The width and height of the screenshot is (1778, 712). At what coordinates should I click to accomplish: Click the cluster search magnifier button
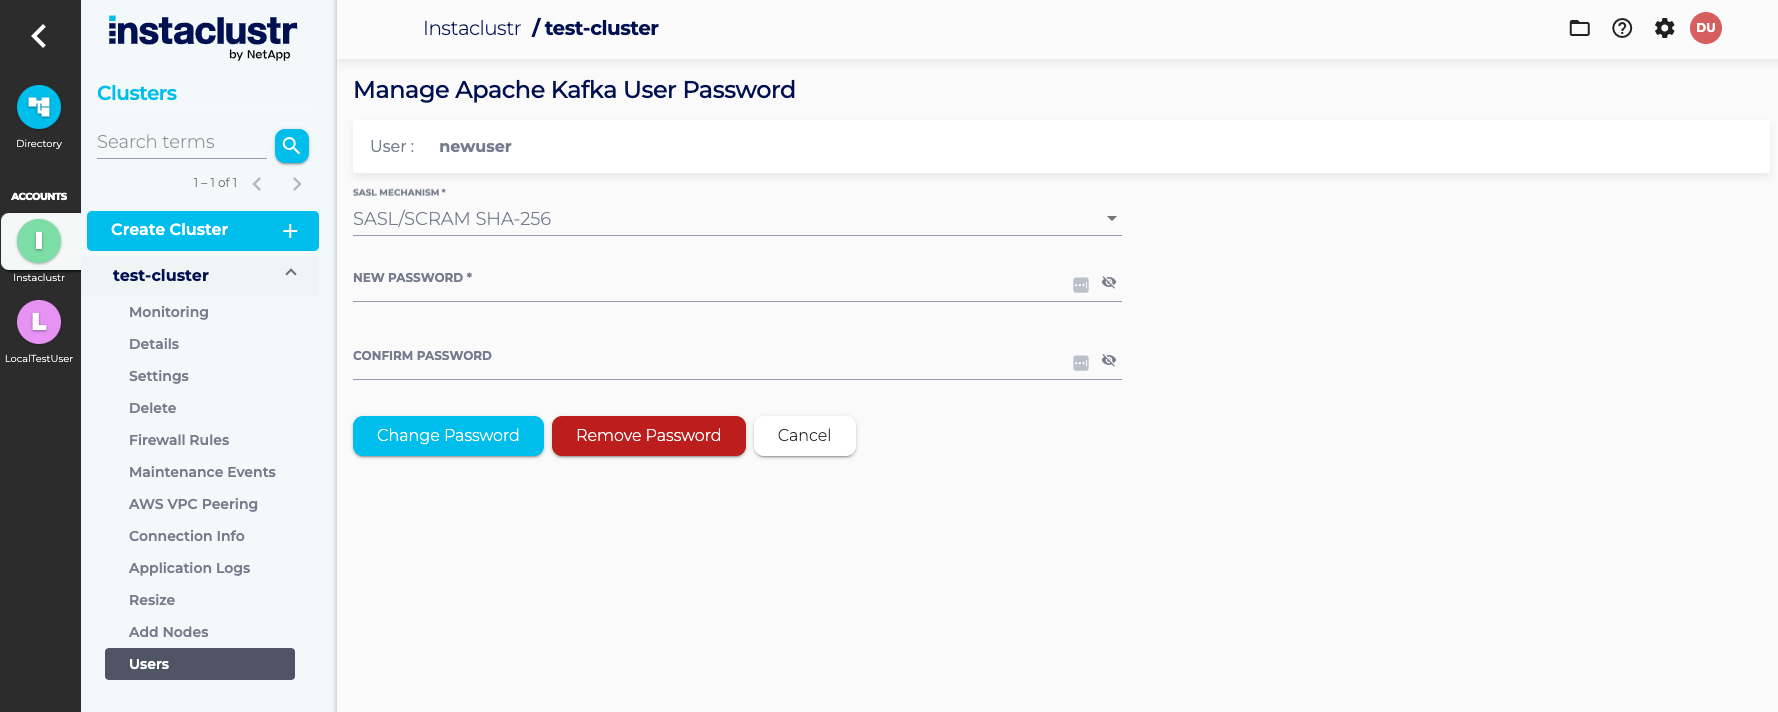(291, 146)
